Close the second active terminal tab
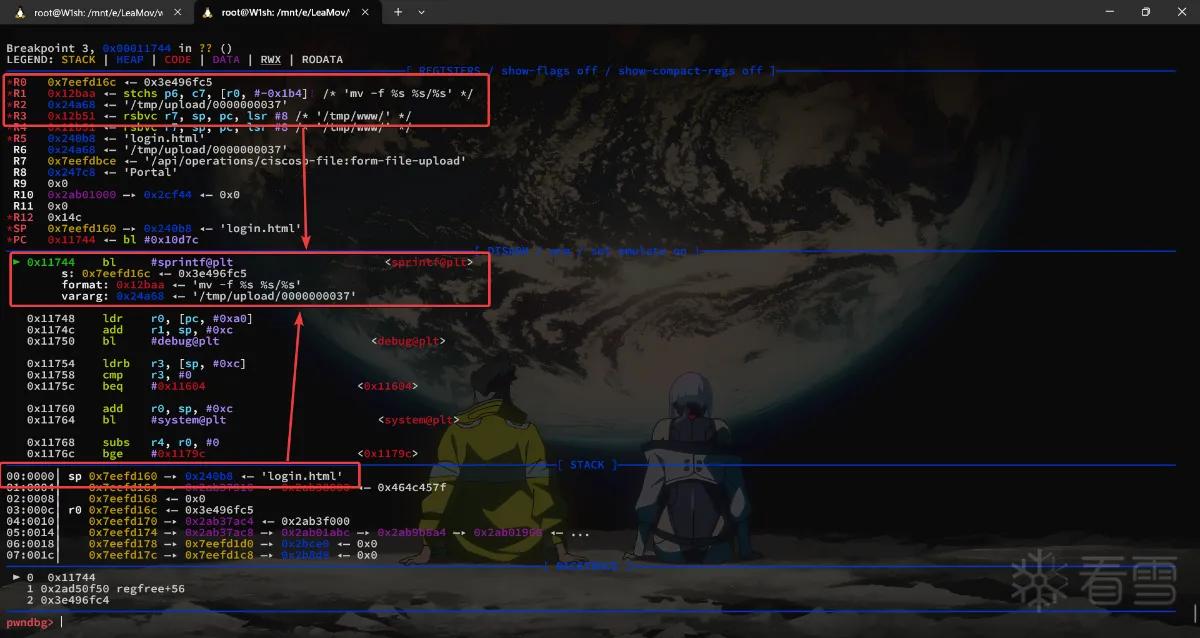Screen dimensions: 1200x638 point(363,12)
